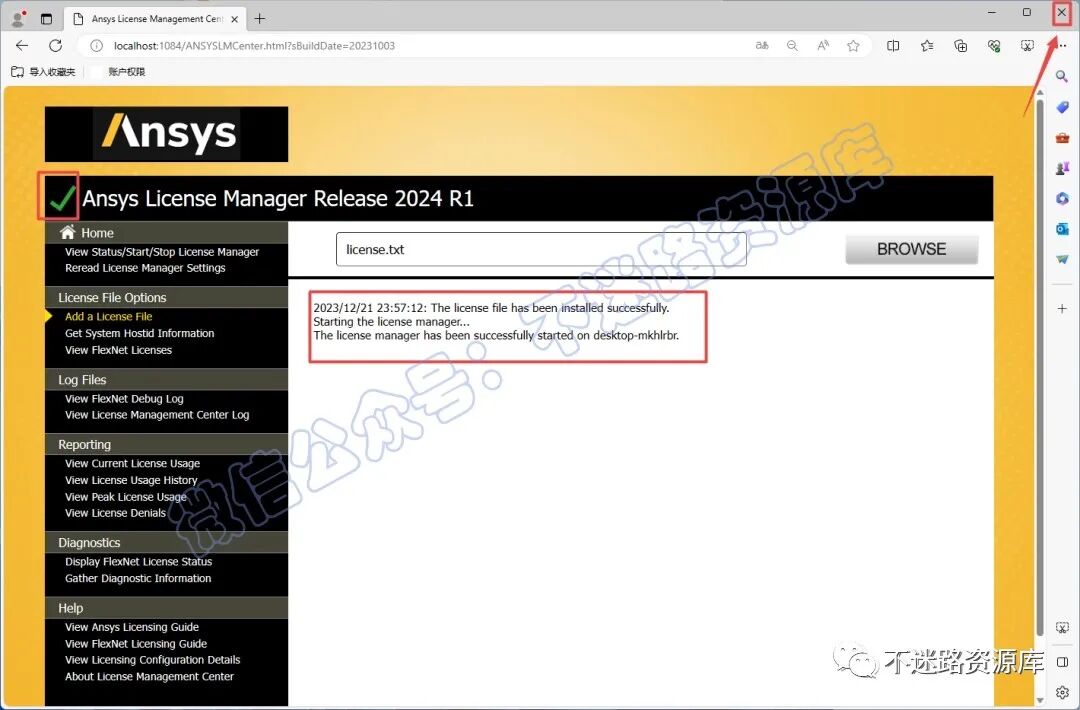This screenshot has height=710, width=1080.
Task: Open View FlexNet Debug Log
Action: coord(124,399)
